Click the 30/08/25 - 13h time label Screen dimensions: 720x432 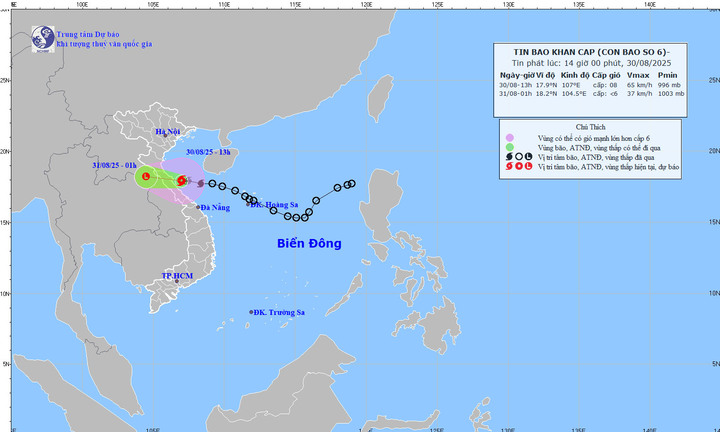(x=207, y=152)
